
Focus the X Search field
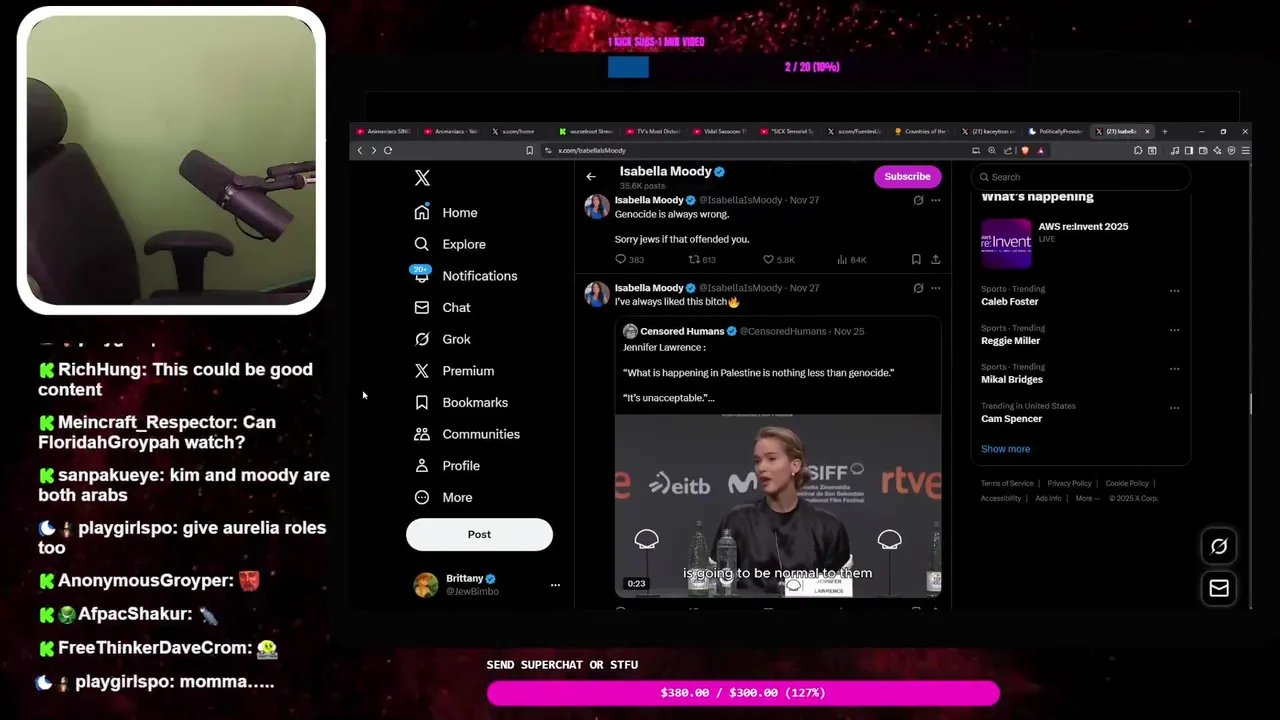(1081, 177)
